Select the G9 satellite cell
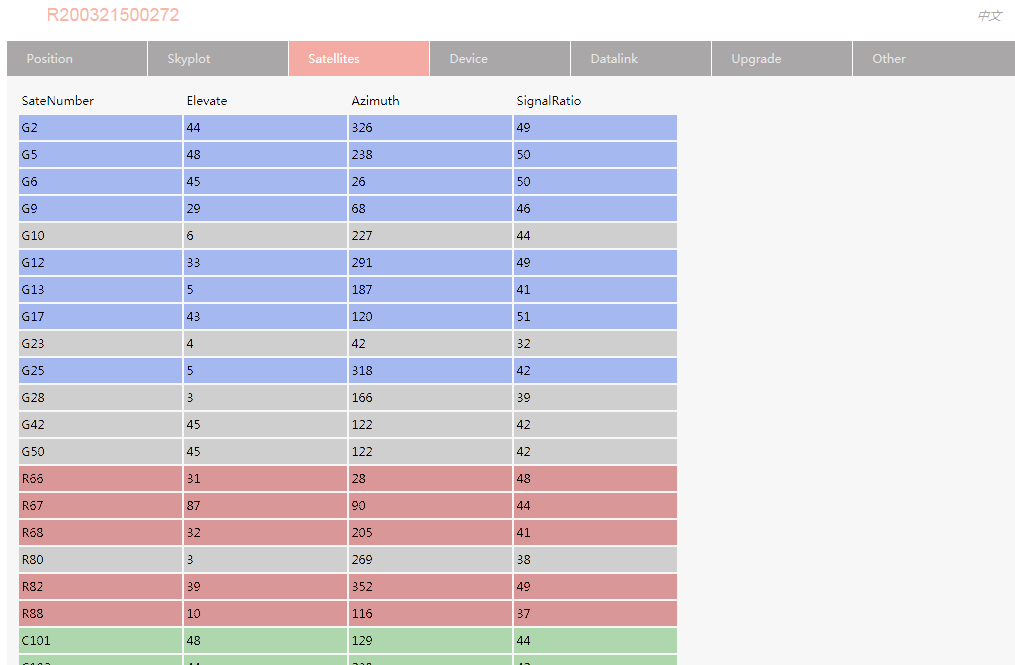This screenshot has width=1015, height=665. pos(100,209)
